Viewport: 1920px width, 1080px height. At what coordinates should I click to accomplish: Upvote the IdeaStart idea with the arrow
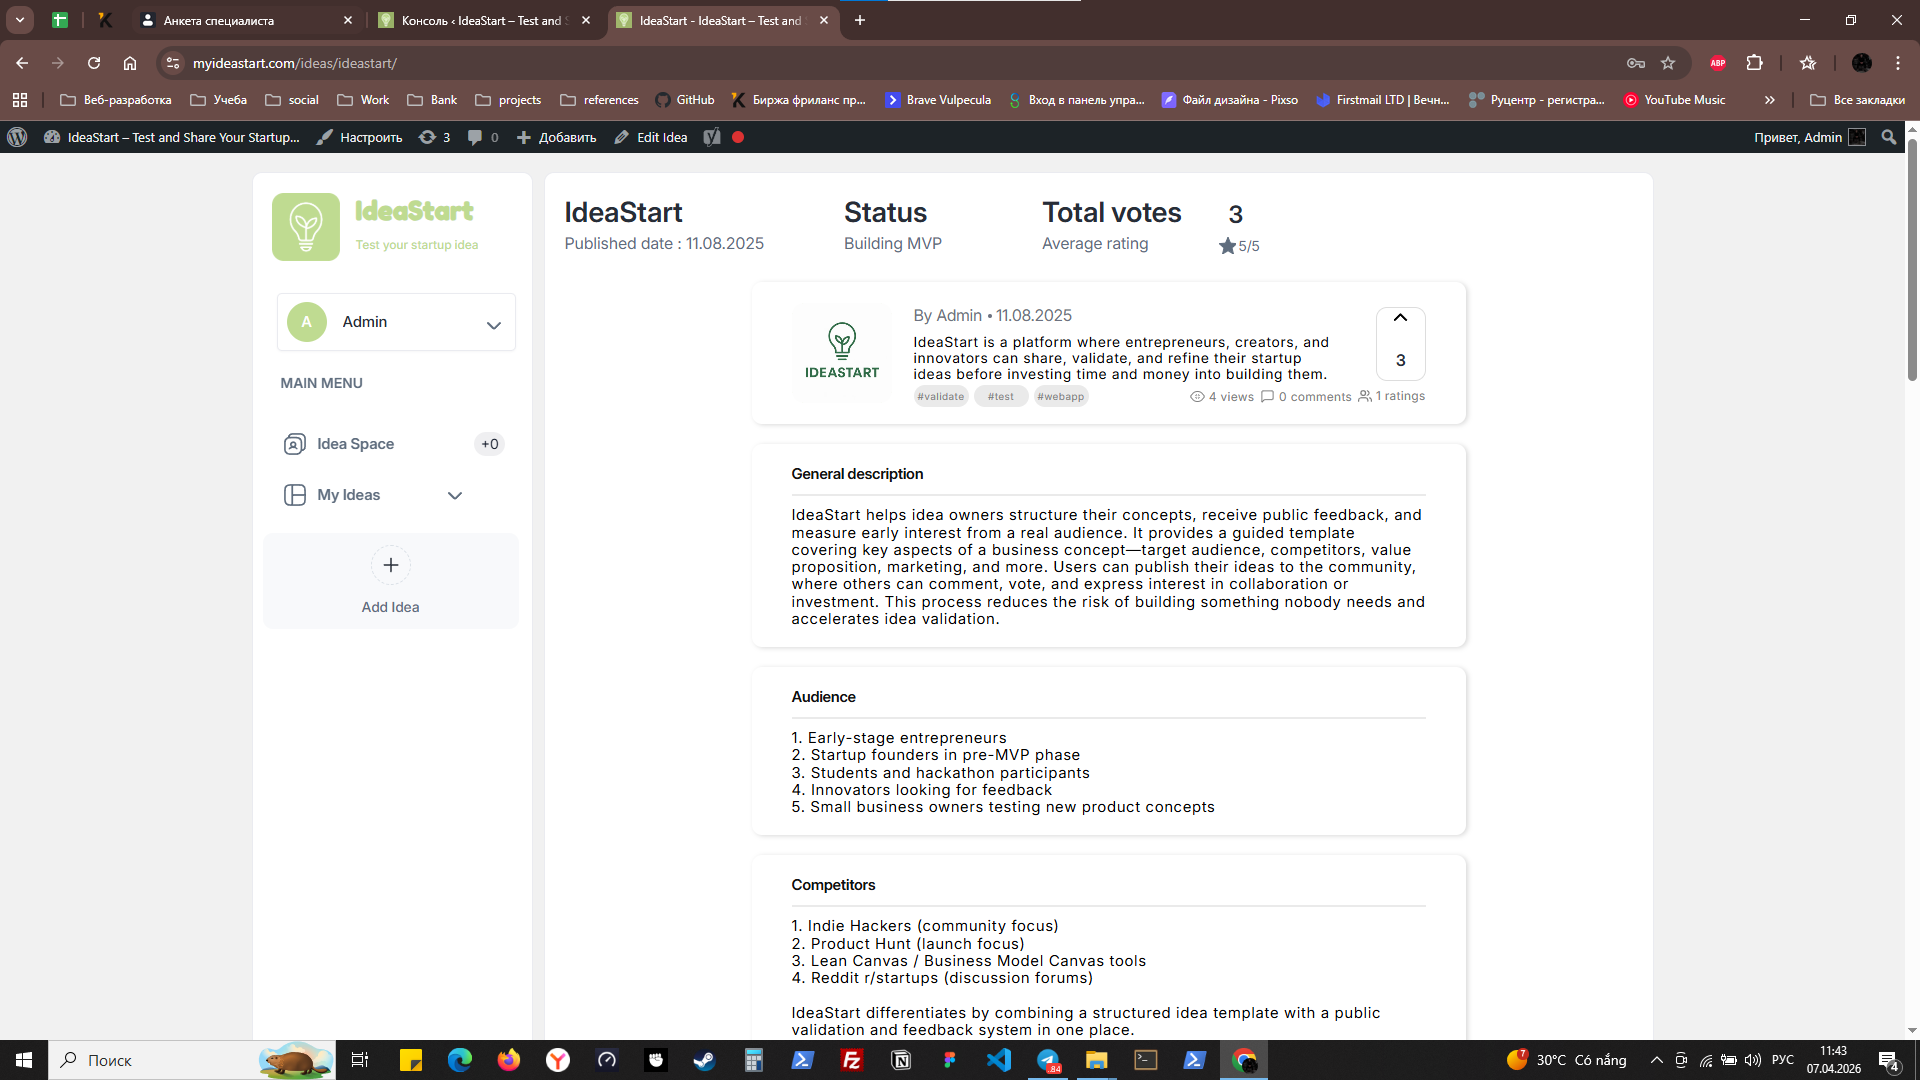tap(1400, 318)
